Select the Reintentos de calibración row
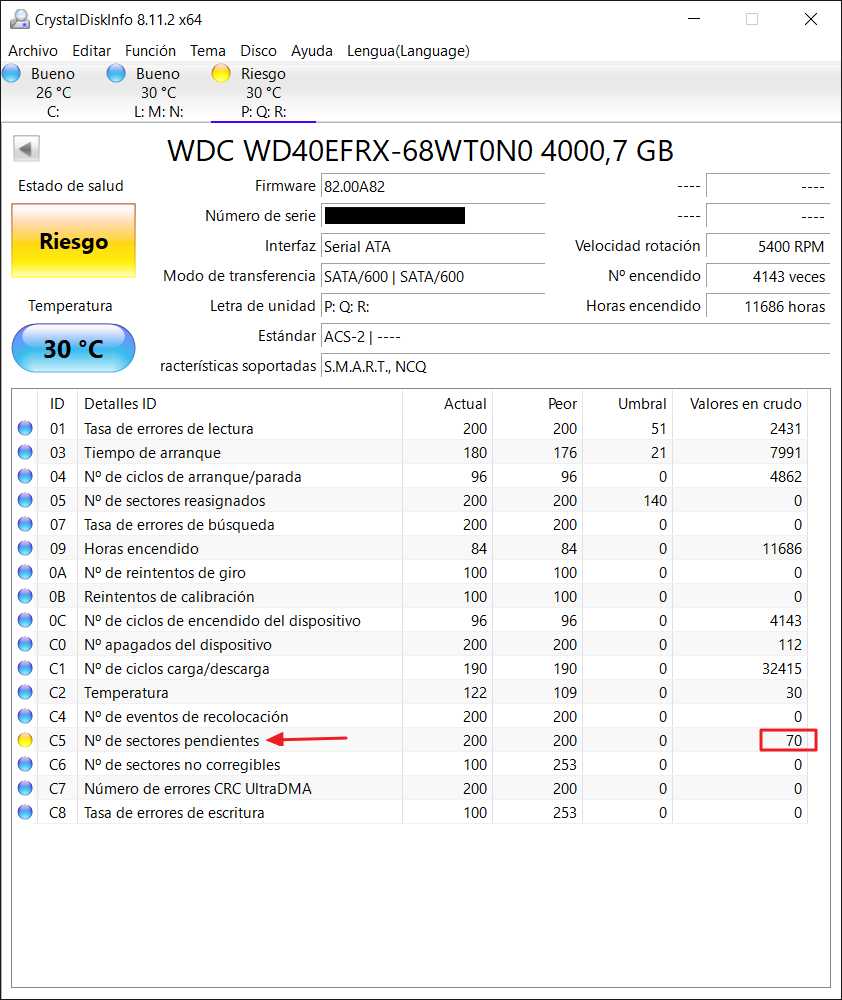This screenshot has width=842, height=1000. [x=410, y=596]
